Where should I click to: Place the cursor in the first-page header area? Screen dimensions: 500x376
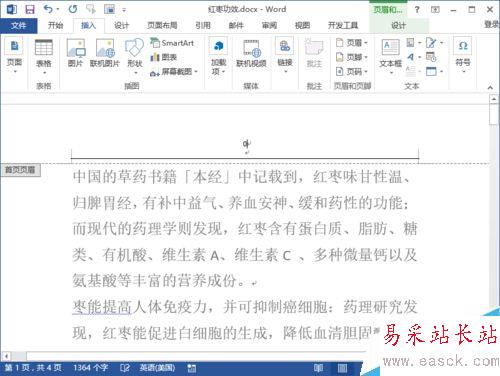[x=245, y=144]
